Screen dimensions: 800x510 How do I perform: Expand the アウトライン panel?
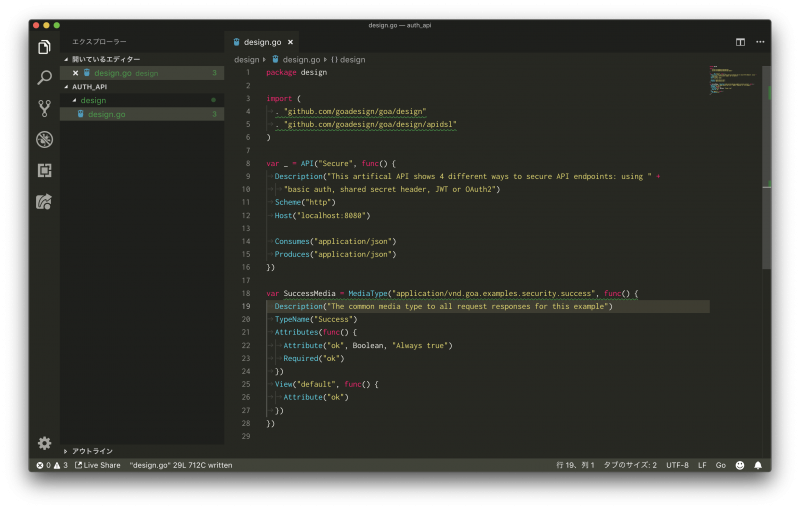[92, 451]
